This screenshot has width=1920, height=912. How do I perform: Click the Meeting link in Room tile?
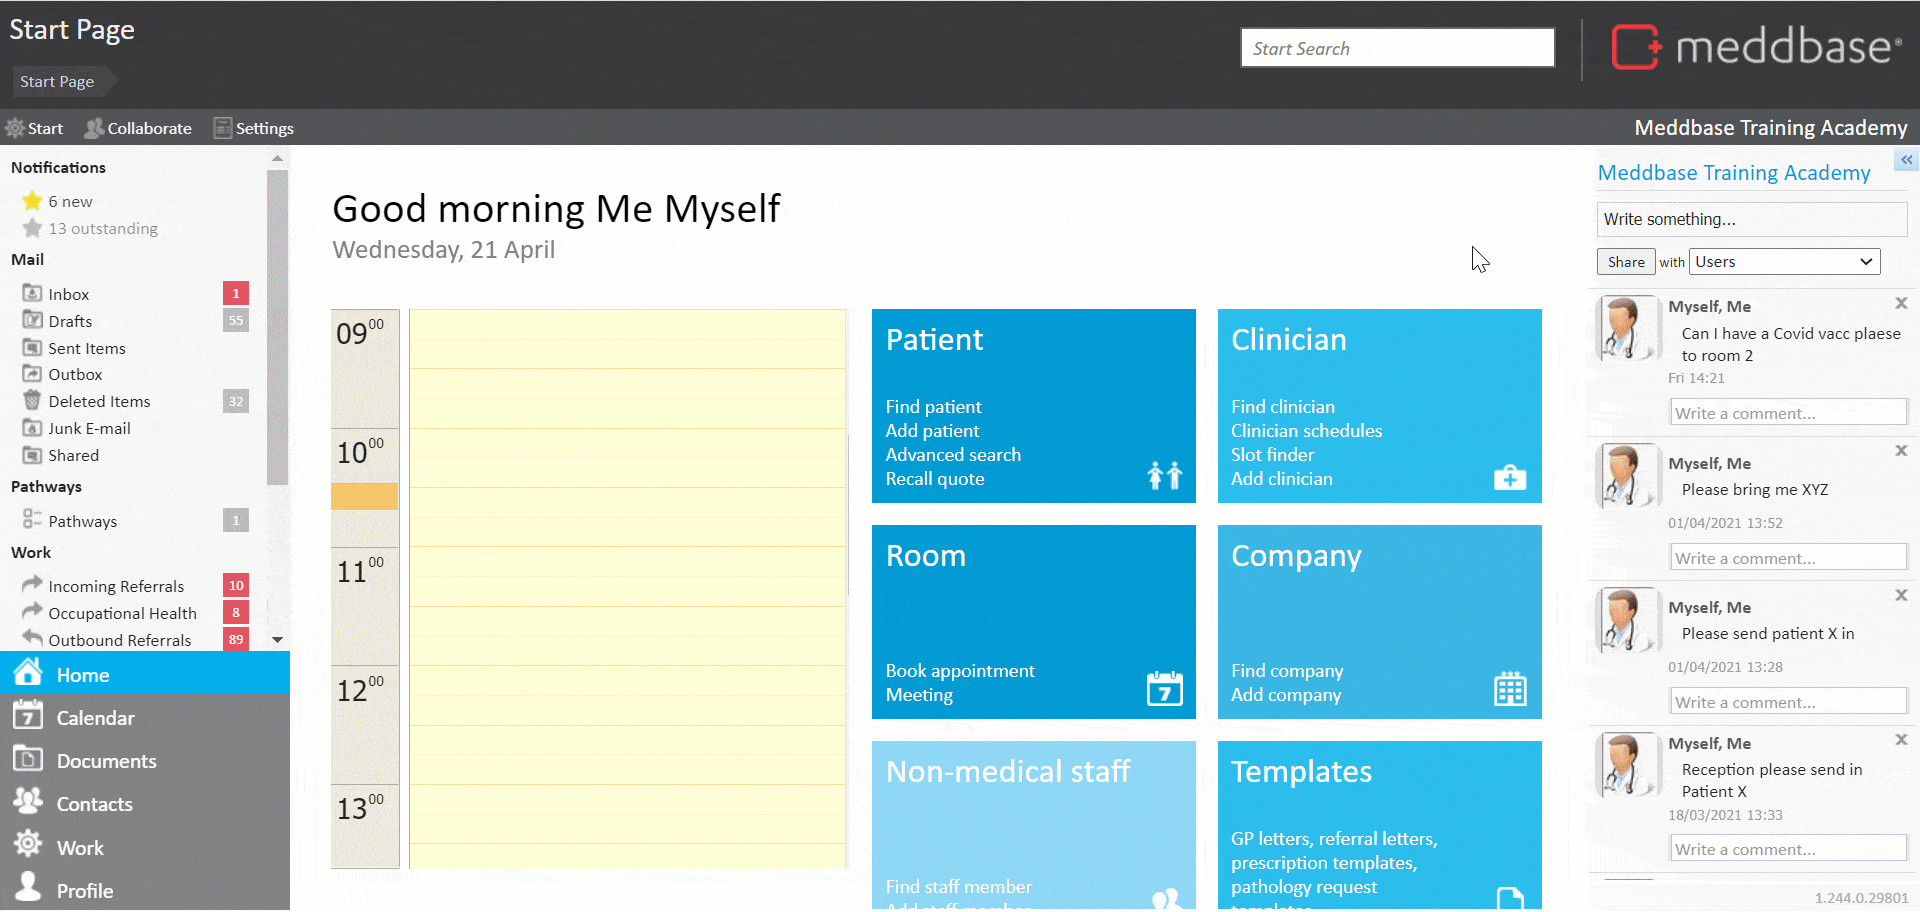coord(919,695)
